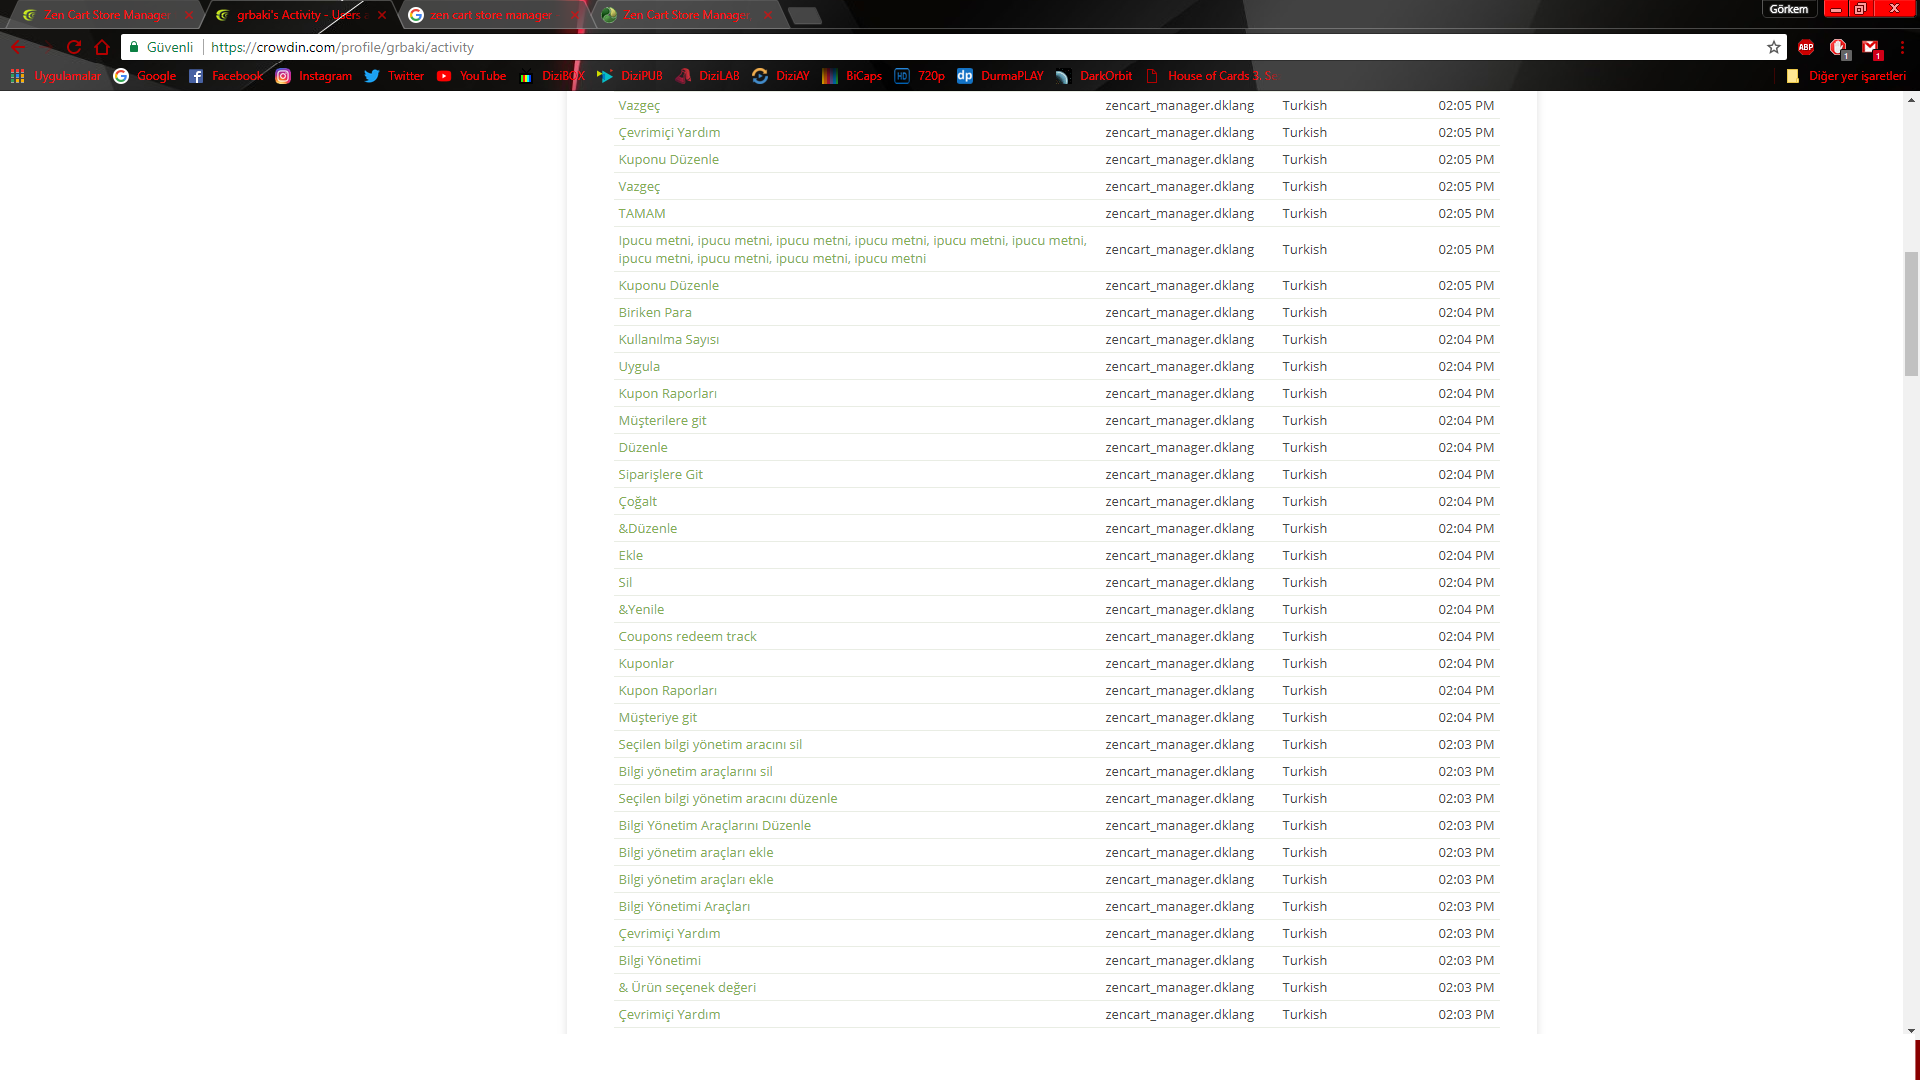Reload the current page
The image size is (1920, 1080).
click(x=74, y=47)
